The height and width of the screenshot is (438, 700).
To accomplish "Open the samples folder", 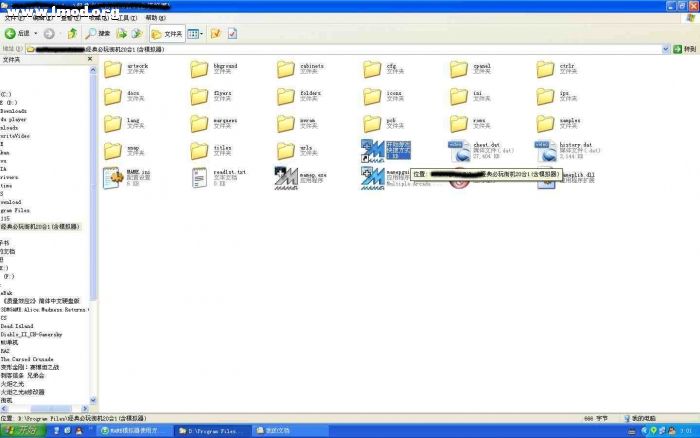I will pyautogui.click(x=545, y=124).
